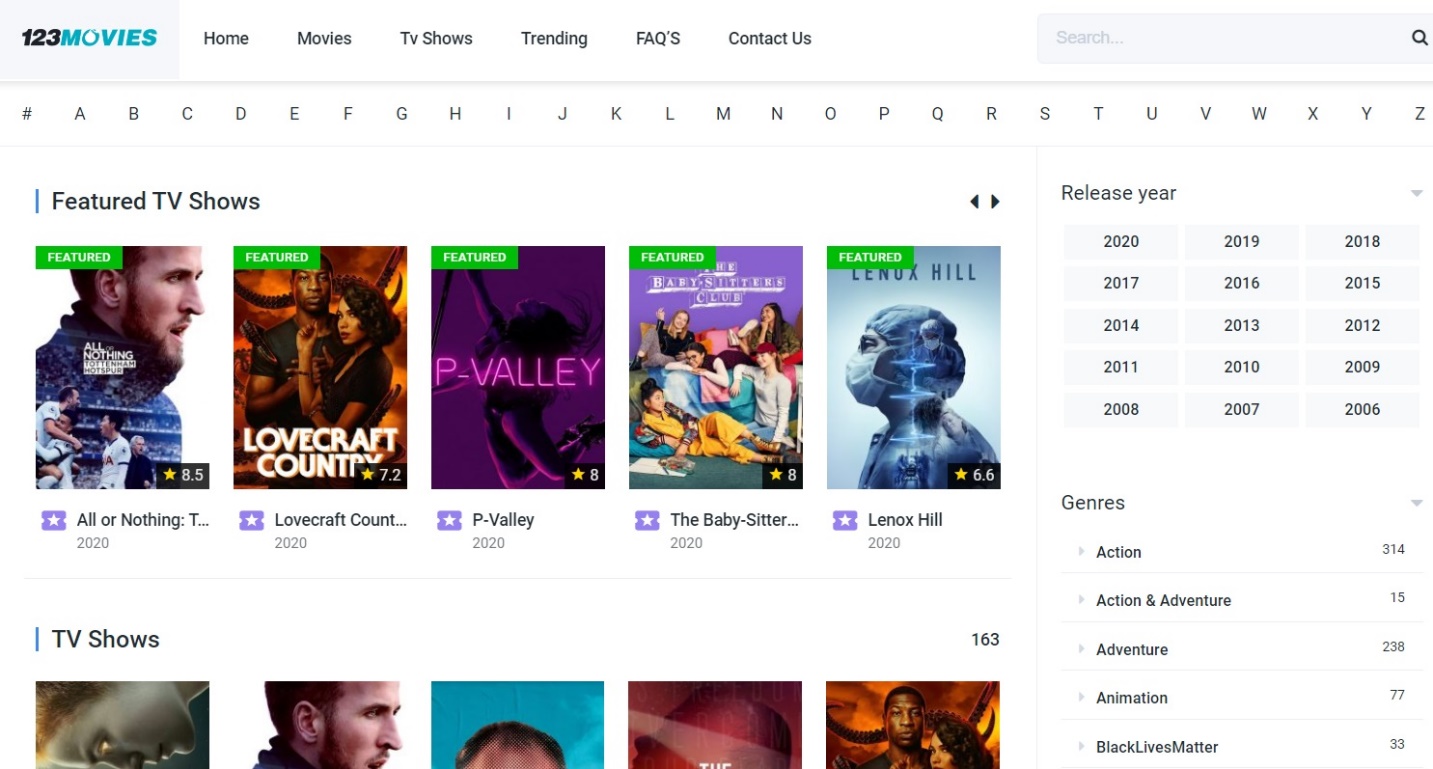
Task: Open the All or Nothing title link
Action: pyautogui.click(x=143, y=520)
